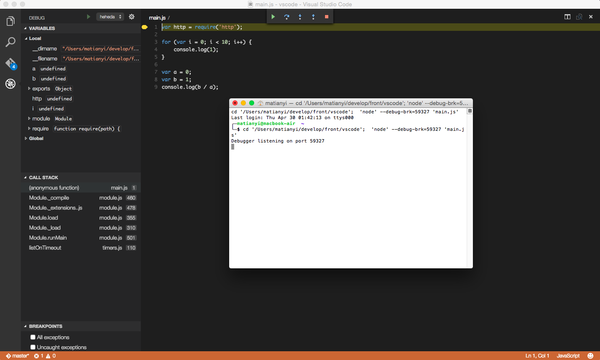Click the breakpoint marker on line 1
The height and width of the screenshot is (360, 600).
[145, 27]
